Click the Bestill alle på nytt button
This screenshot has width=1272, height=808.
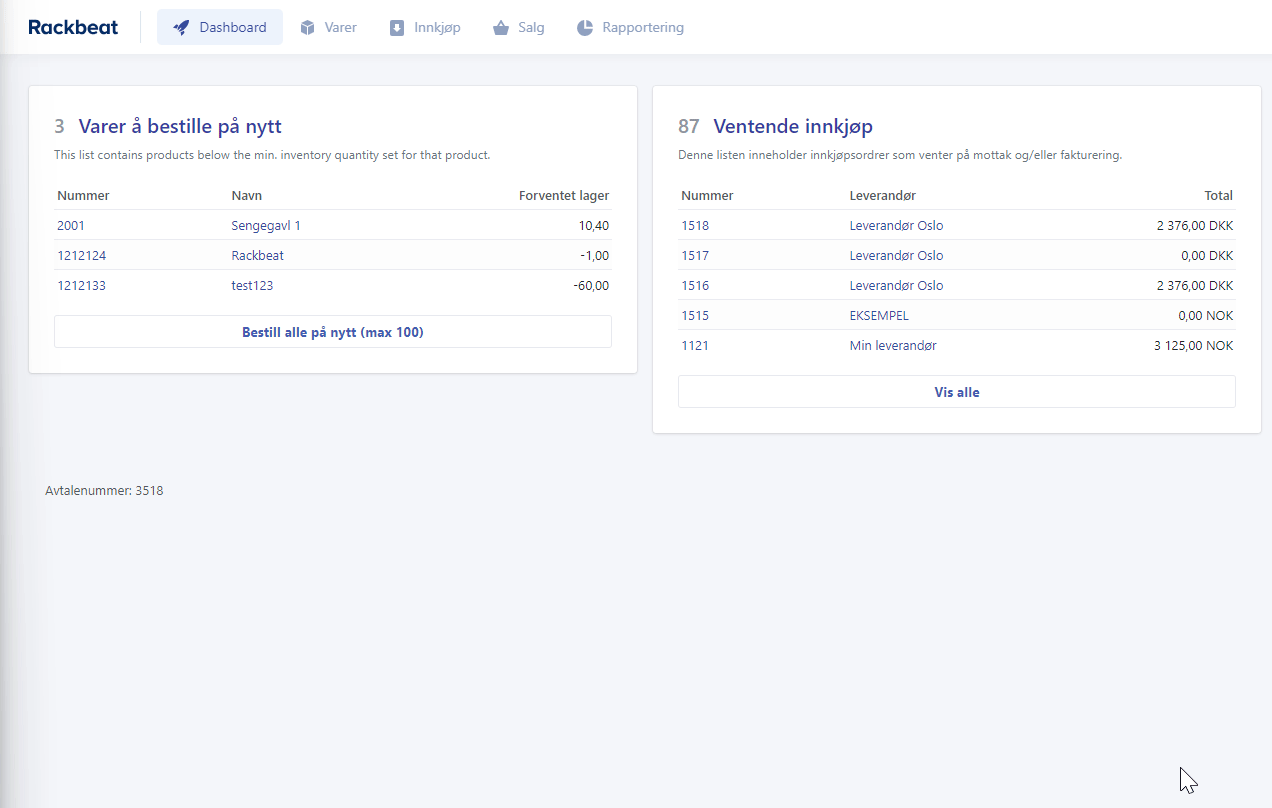tap(332, 331)
